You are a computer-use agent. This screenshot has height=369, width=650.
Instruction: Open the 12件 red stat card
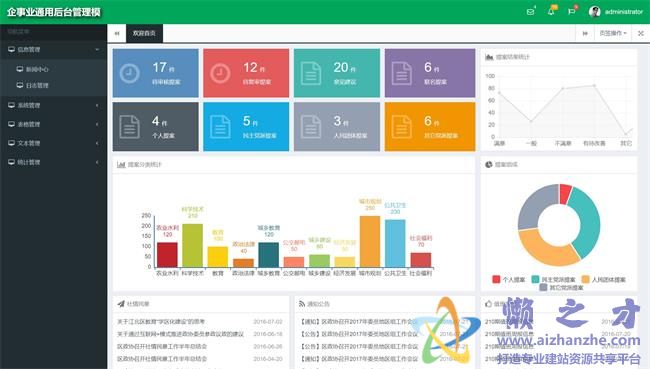click(x=246, y=73)
